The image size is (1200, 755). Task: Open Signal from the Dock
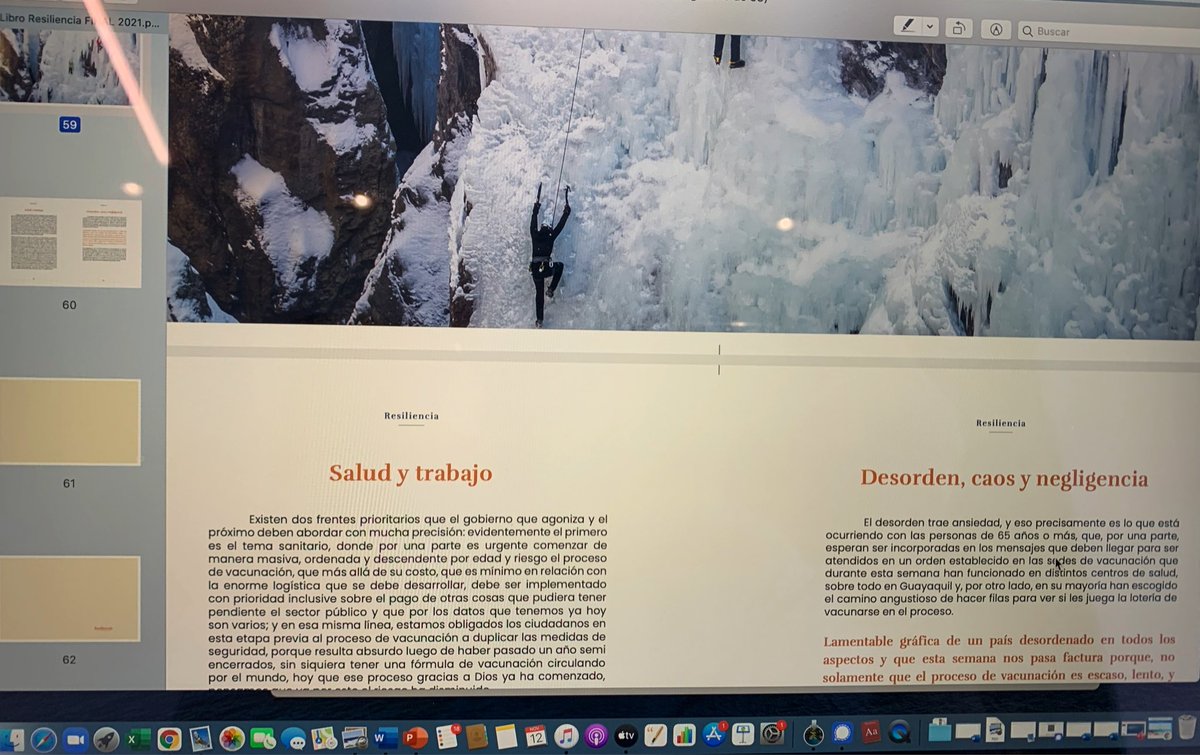(842, 733)
